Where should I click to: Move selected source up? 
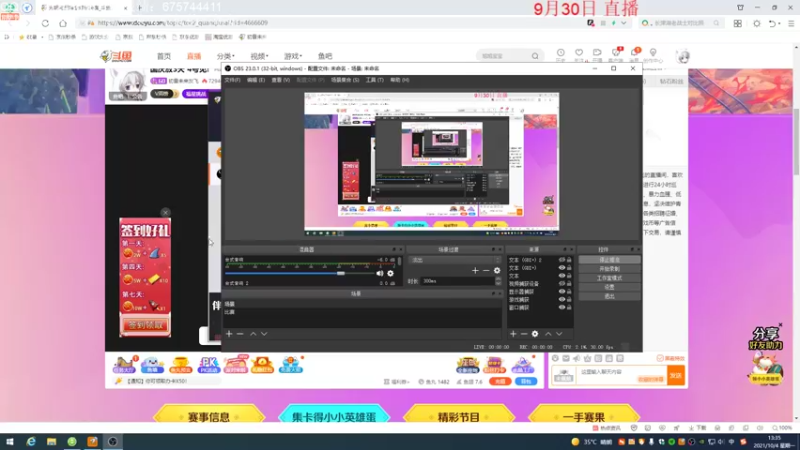[x=548, y=334]
